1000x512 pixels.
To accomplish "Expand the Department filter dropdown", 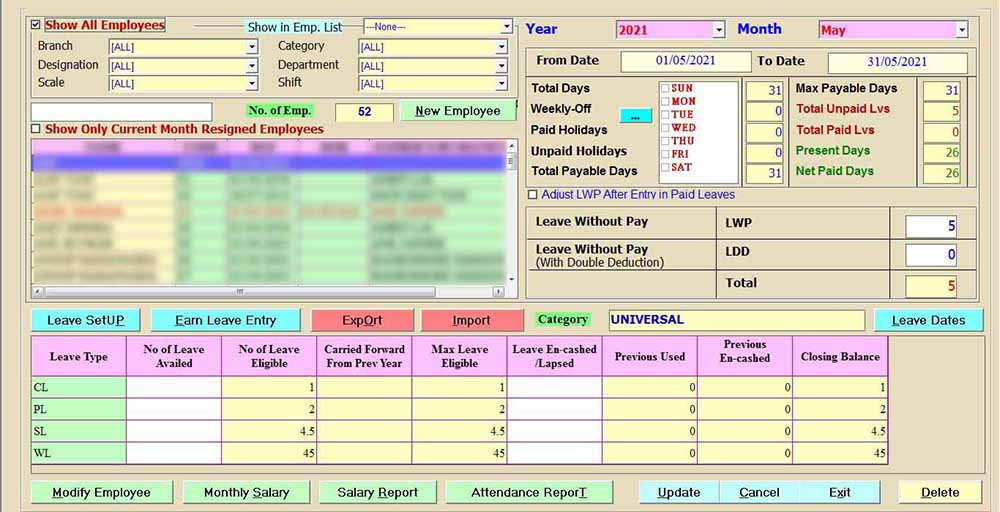I will [501, 65].
